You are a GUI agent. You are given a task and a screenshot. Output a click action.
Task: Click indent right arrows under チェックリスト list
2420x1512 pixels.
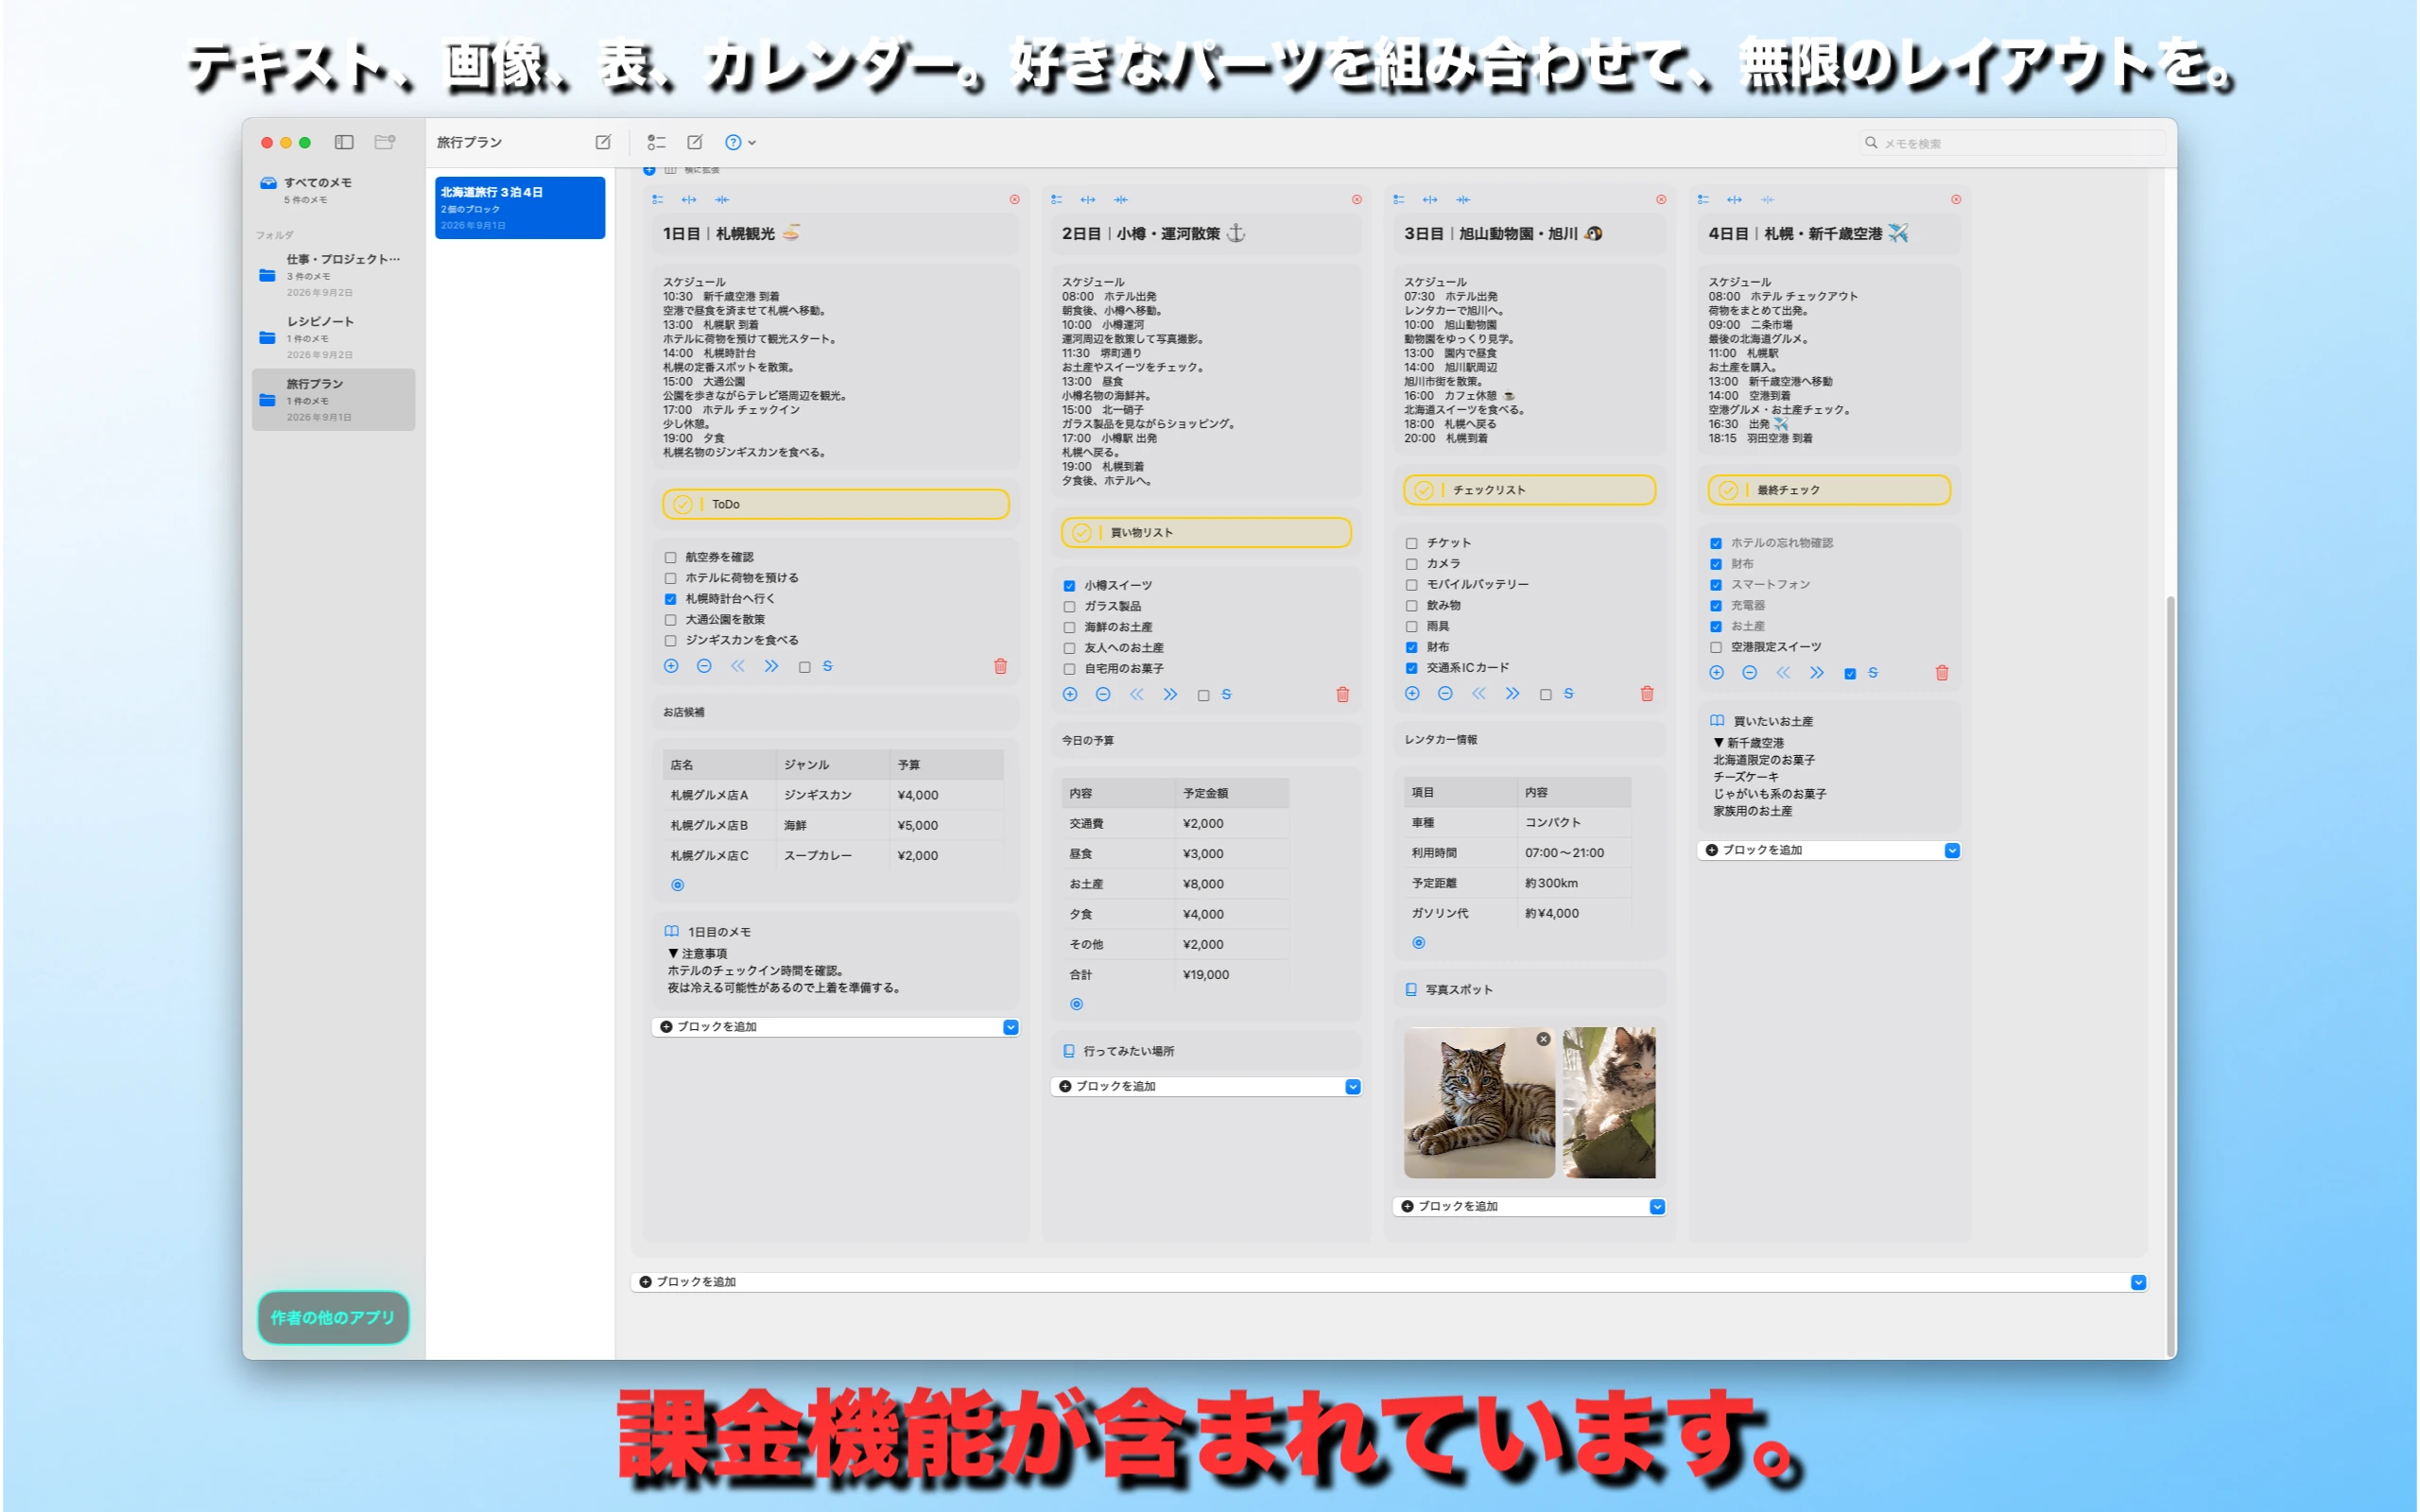(1512, 693)
